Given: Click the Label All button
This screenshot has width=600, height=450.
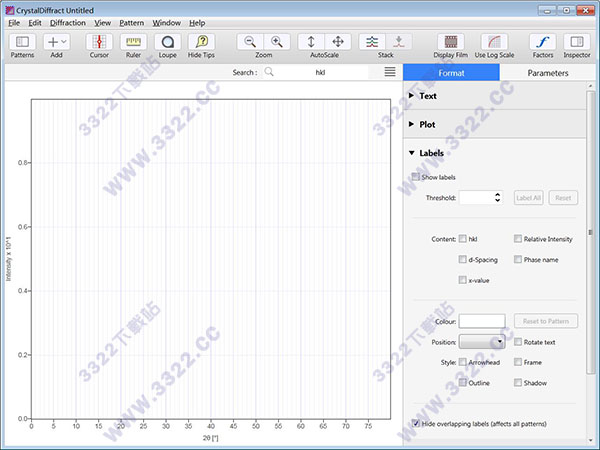Looking at the screenshot, I should click(x=528, y=198).
